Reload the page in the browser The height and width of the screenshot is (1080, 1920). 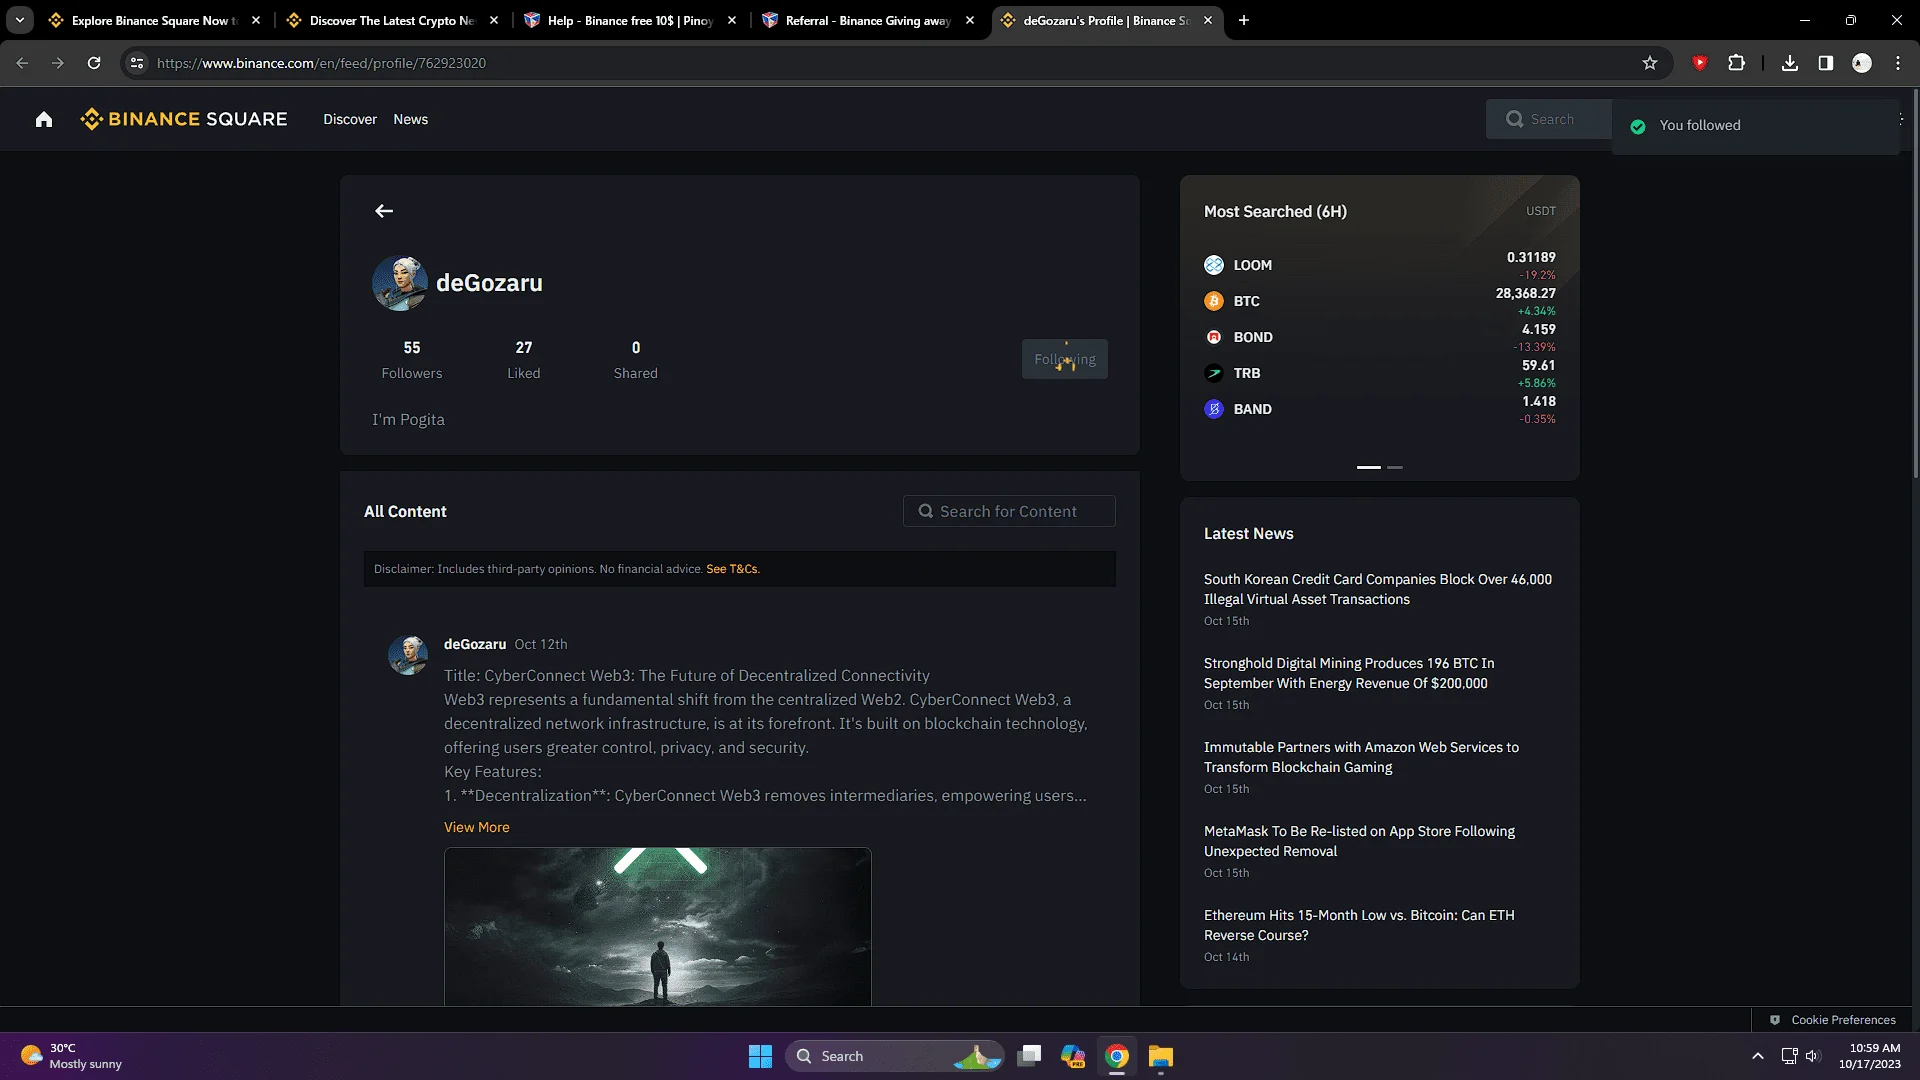tap(94, 63)
